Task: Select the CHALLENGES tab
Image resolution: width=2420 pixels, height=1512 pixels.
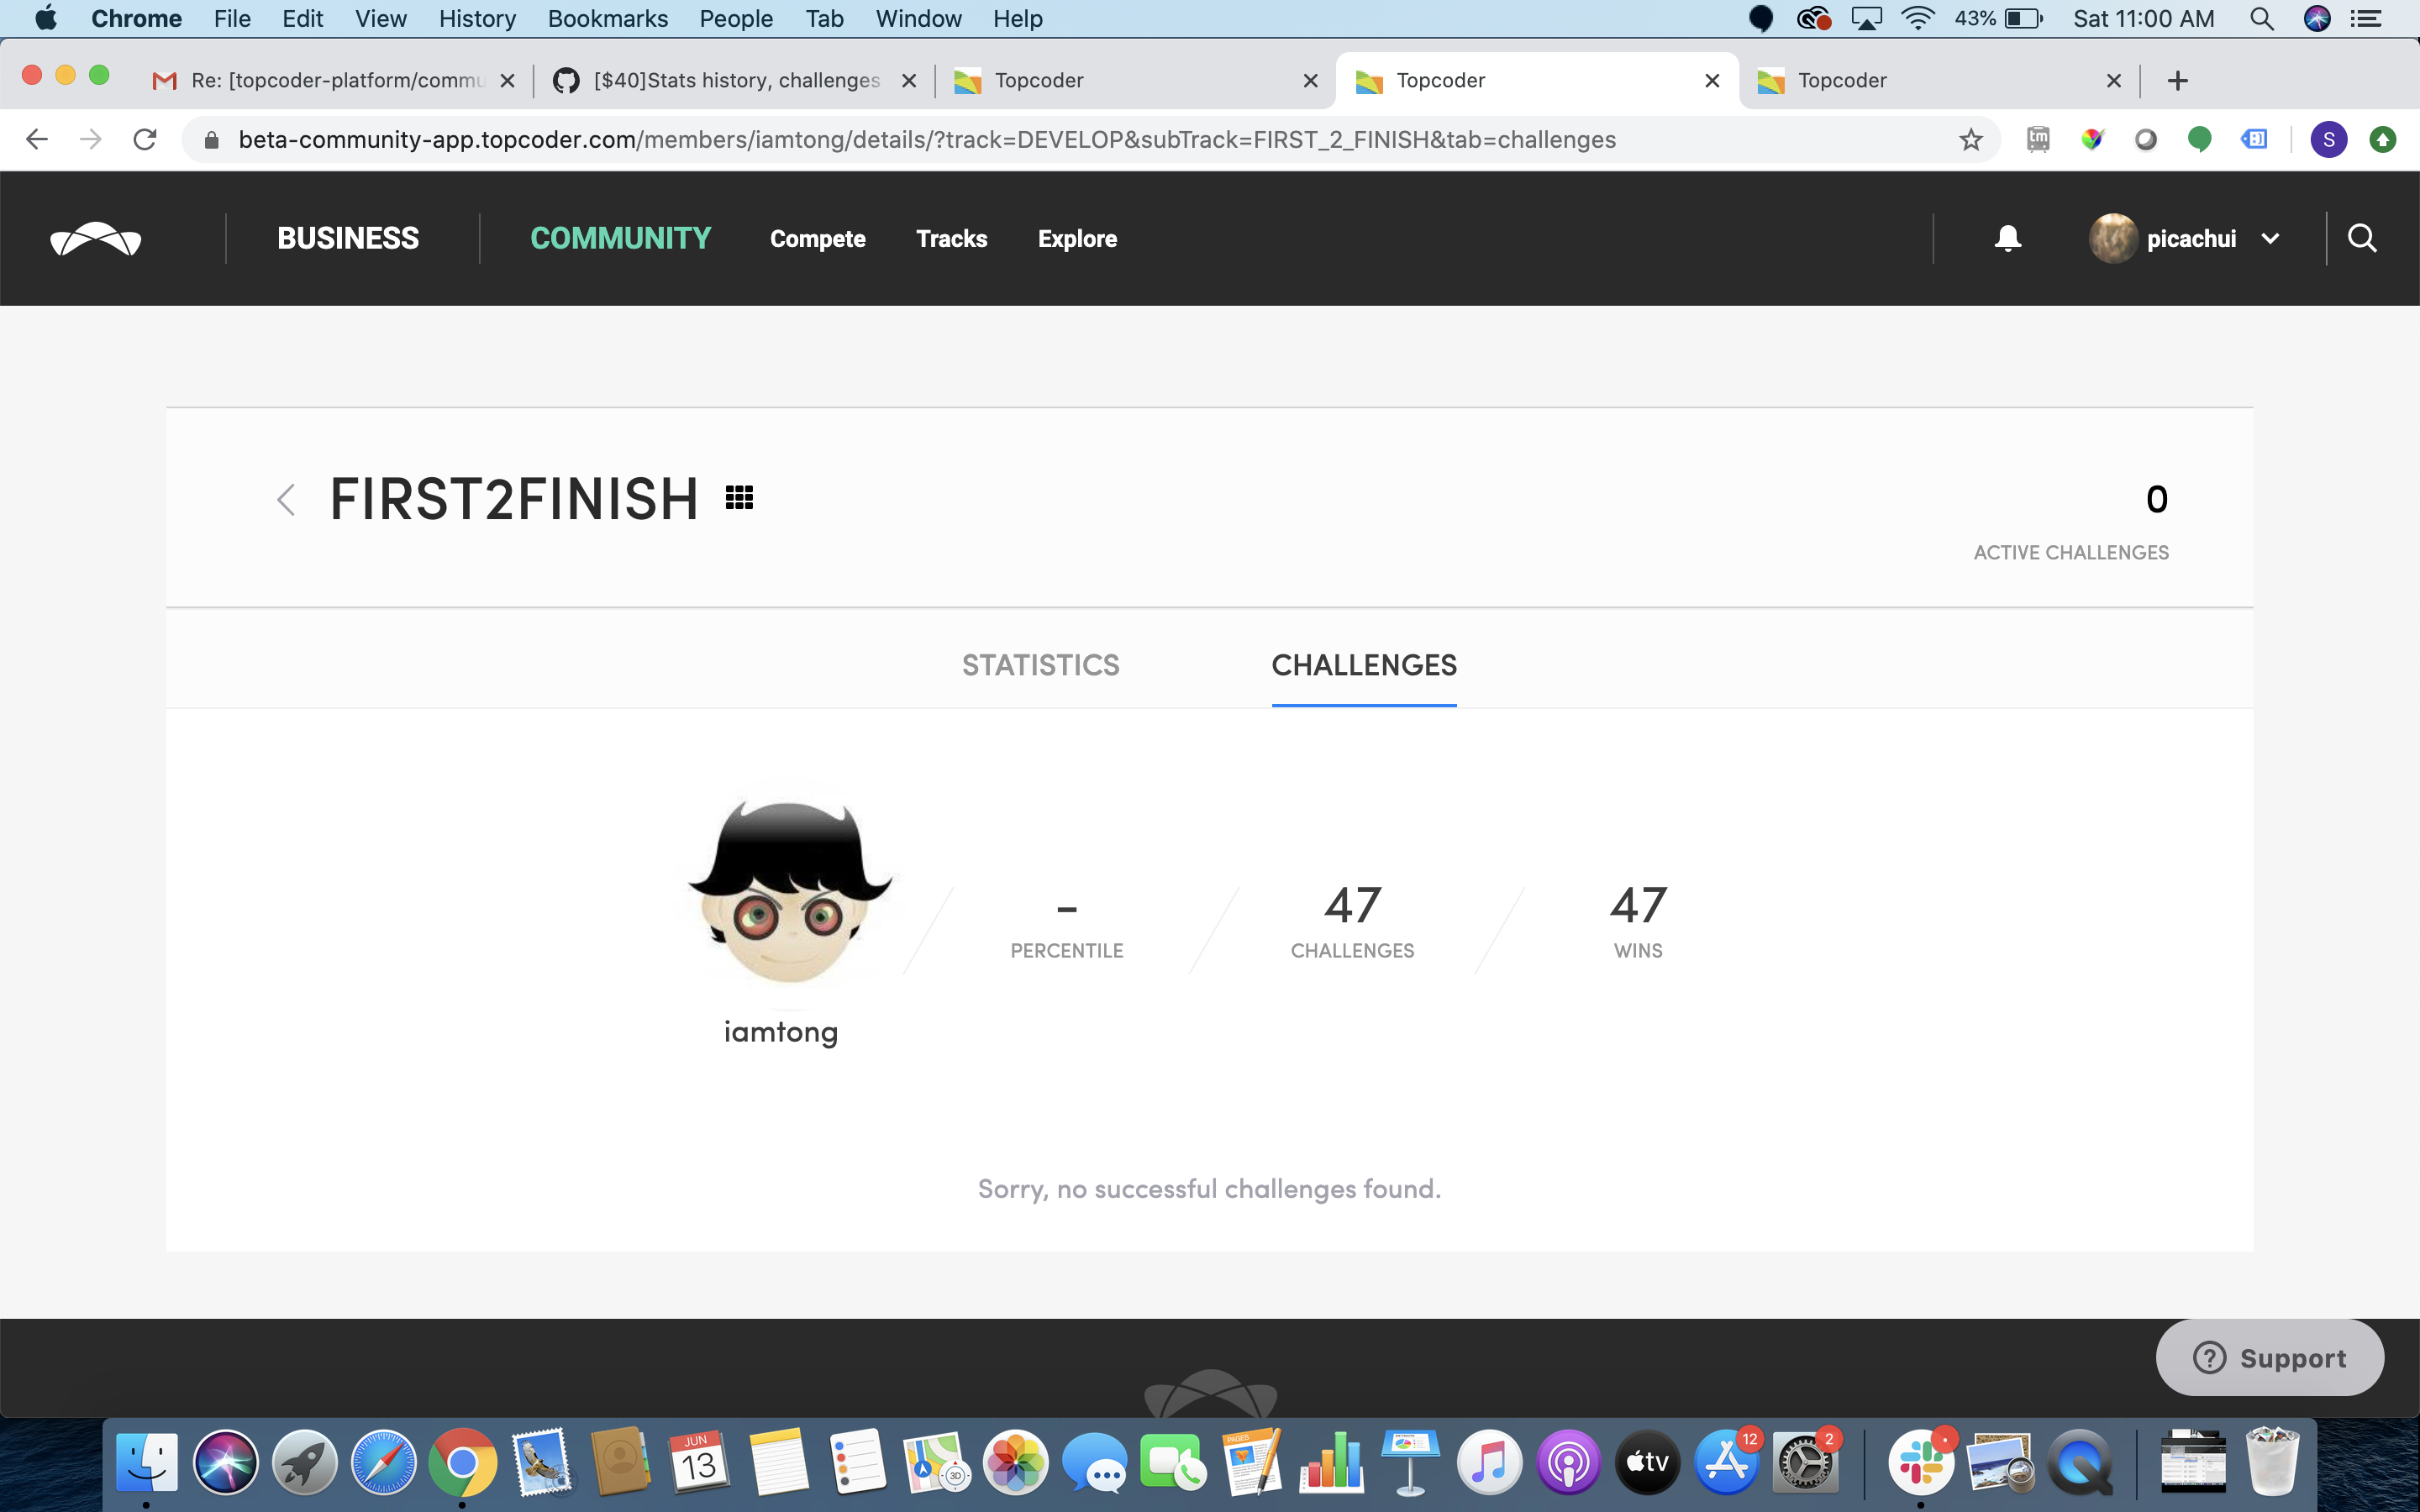Action: point(1364,665)
